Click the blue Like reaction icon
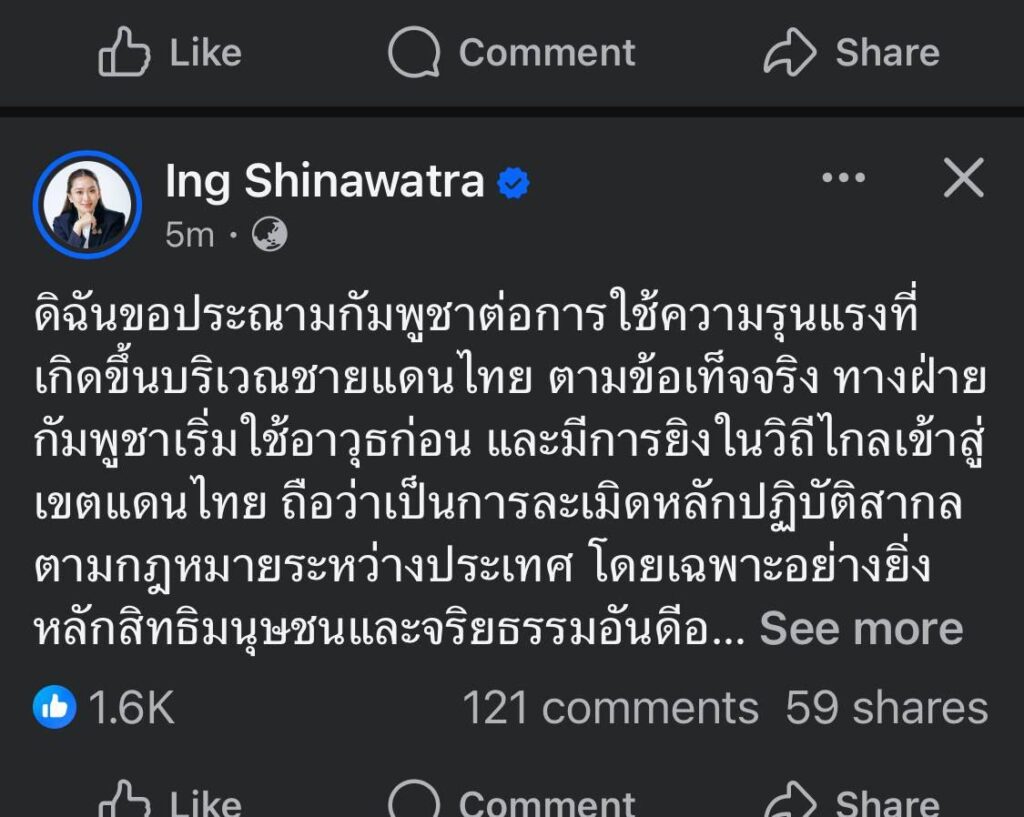This screenshot has height=817, width=1024. pos(55,709)
